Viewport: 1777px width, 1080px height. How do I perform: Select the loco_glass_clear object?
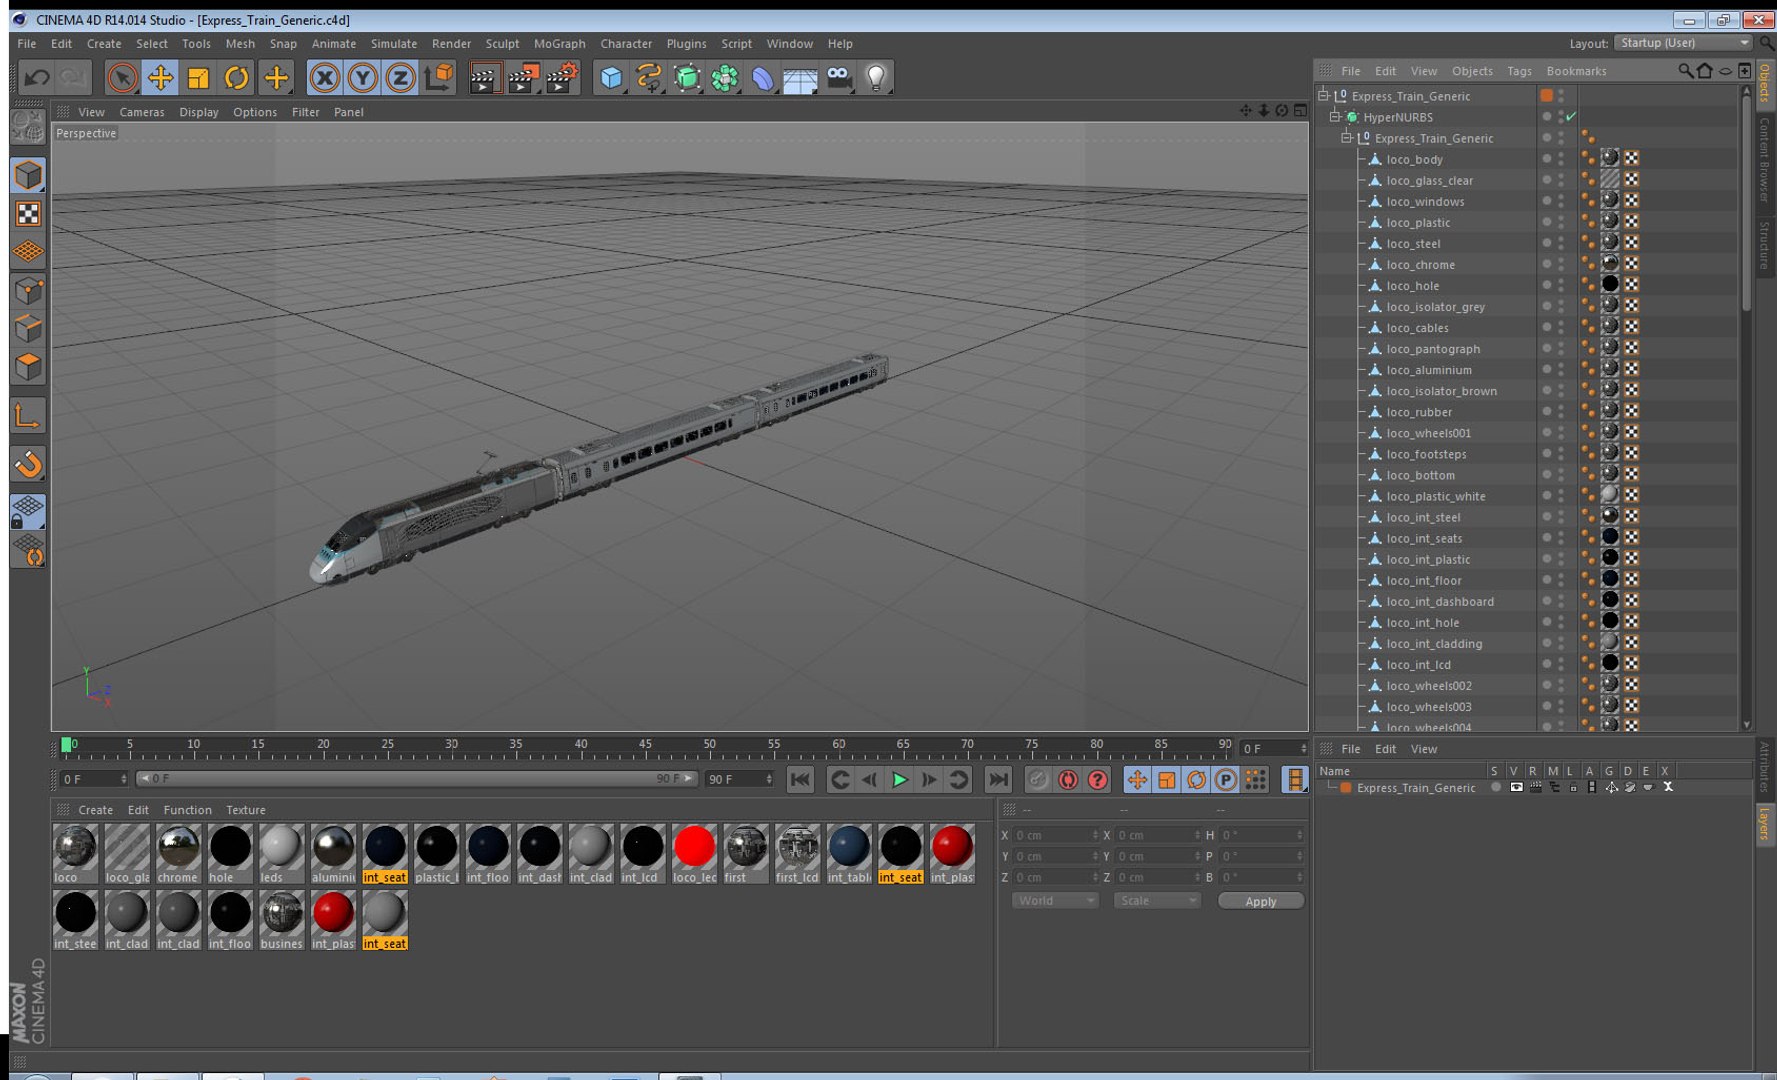[x=1429, y=181]
